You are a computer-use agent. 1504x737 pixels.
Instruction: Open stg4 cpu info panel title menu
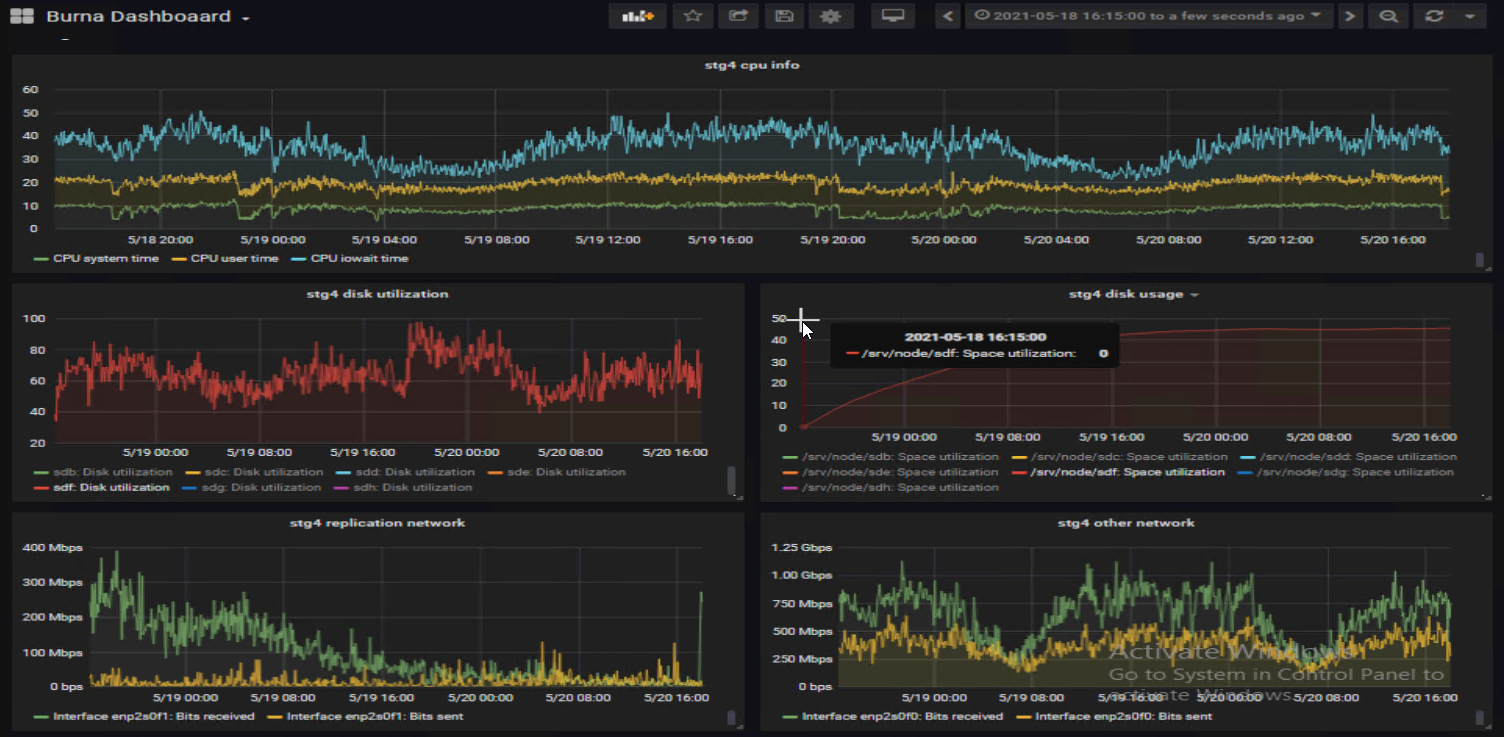751,65
